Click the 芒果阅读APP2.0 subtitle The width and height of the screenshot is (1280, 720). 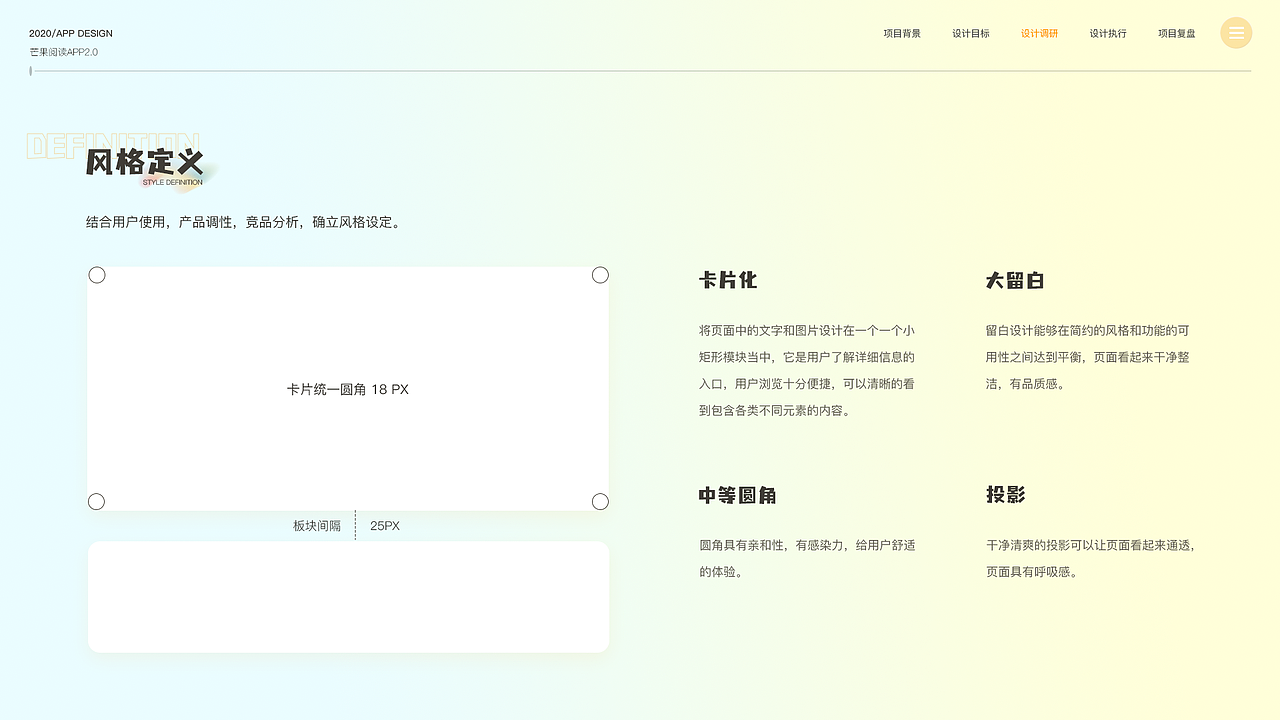pyautogui.click(x=66, y=50)
